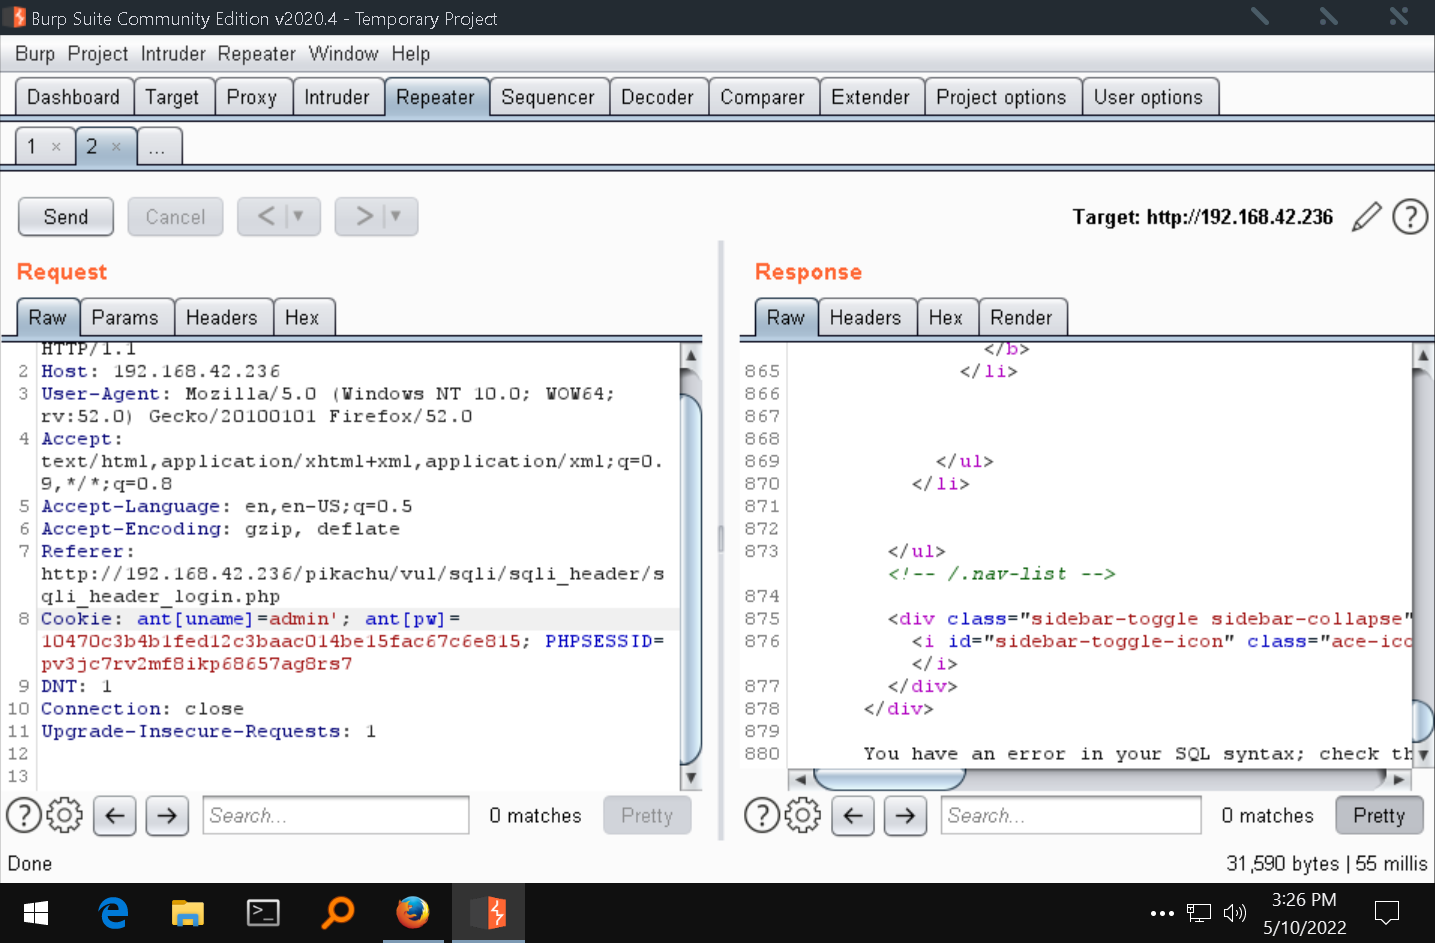Viewport: 1435px width, 943px height.
Task: Go forward to next request in history
Action: pyautogui.click(x=364, y=216)
